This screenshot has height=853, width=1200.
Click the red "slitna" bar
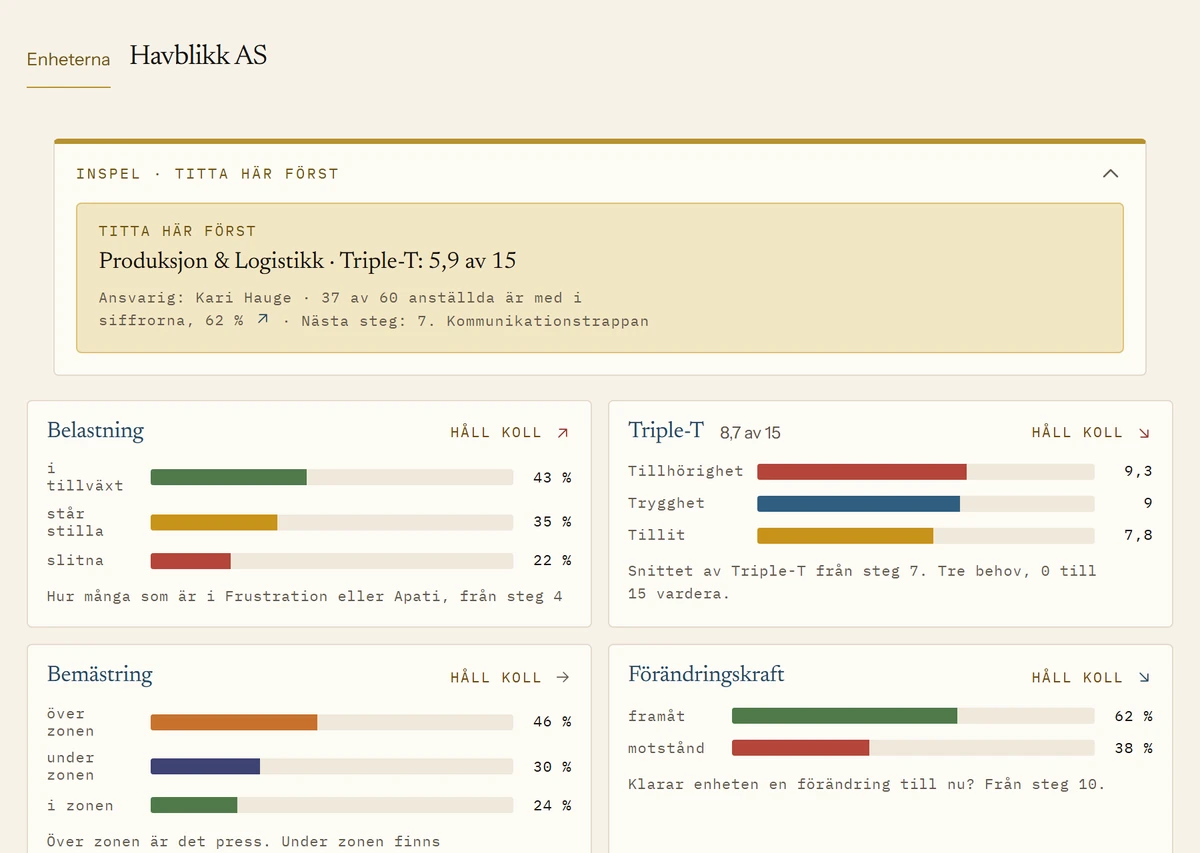191,561
